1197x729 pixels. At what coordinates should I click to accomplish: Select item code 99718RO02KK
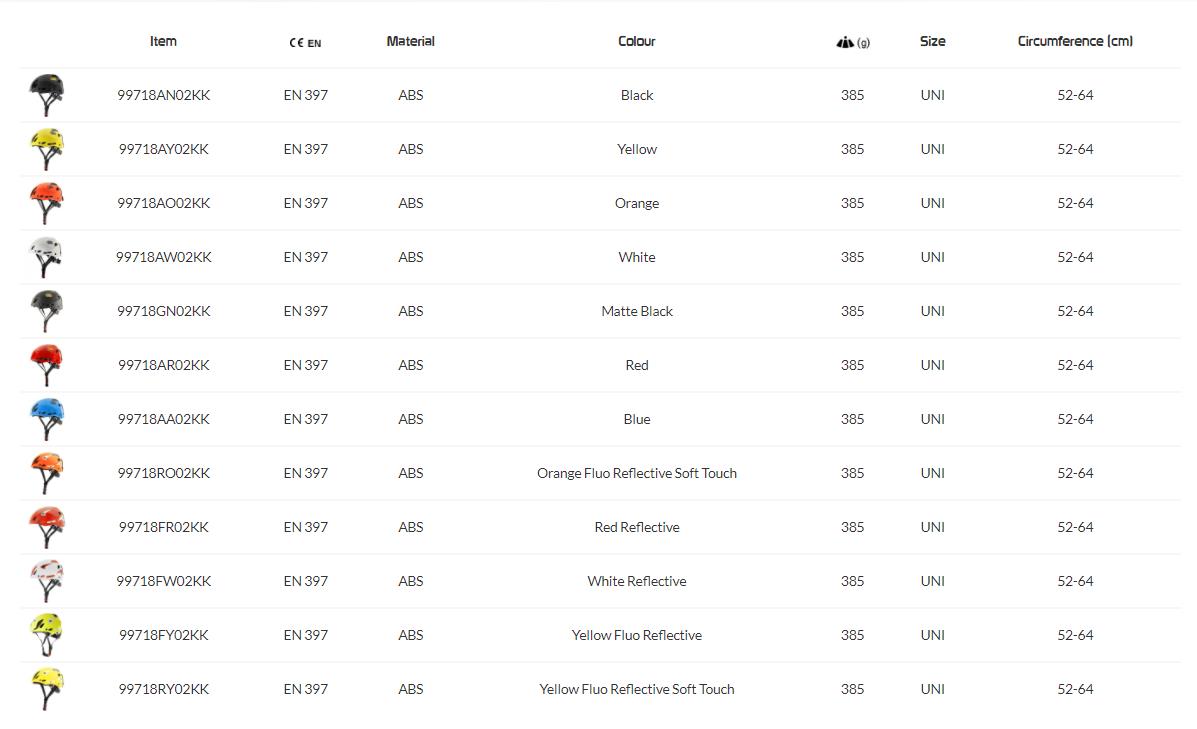pos(164,473)
